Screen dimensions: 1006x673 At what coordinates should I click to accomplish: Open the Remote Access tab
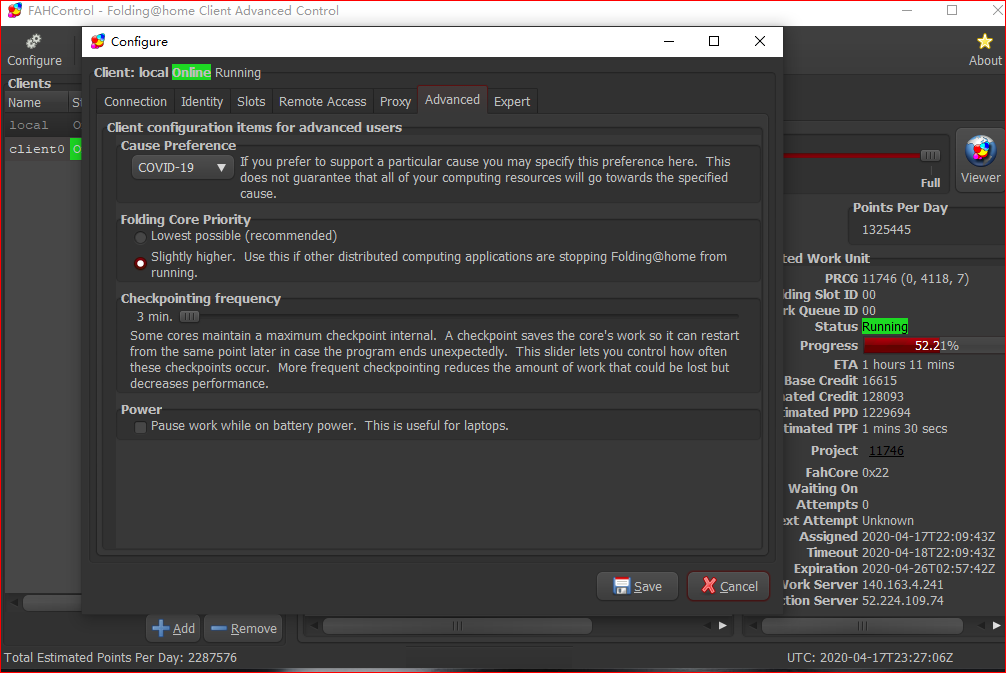(x=322, y=101)
